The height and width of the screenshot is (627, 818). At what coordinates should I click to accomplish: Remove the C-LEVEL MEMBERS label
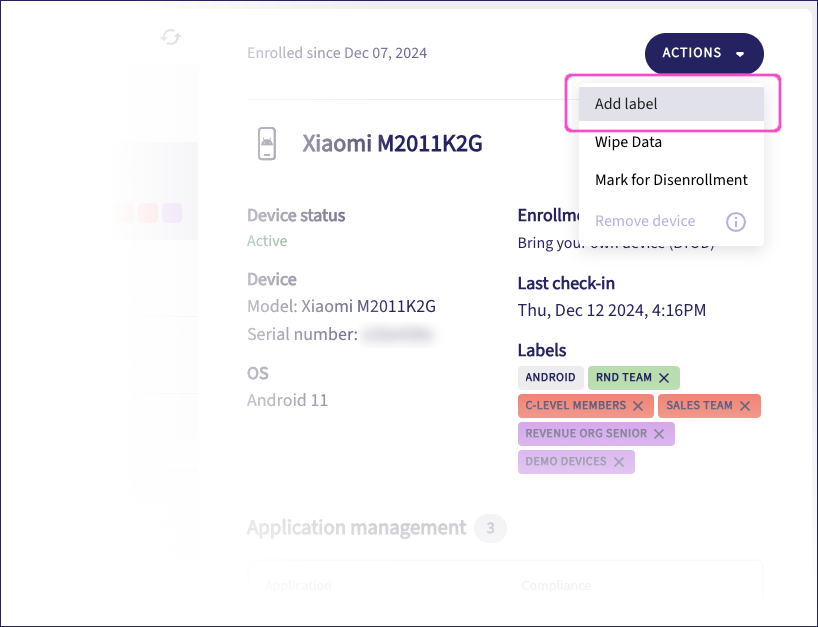tap(638, 406)
